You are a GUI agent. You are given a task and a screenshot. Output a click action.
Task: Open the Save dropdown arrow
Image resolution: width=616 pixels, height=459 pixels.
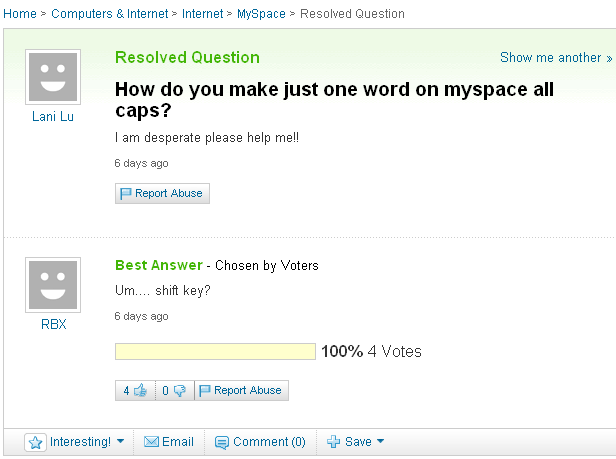tap(380, 441)
